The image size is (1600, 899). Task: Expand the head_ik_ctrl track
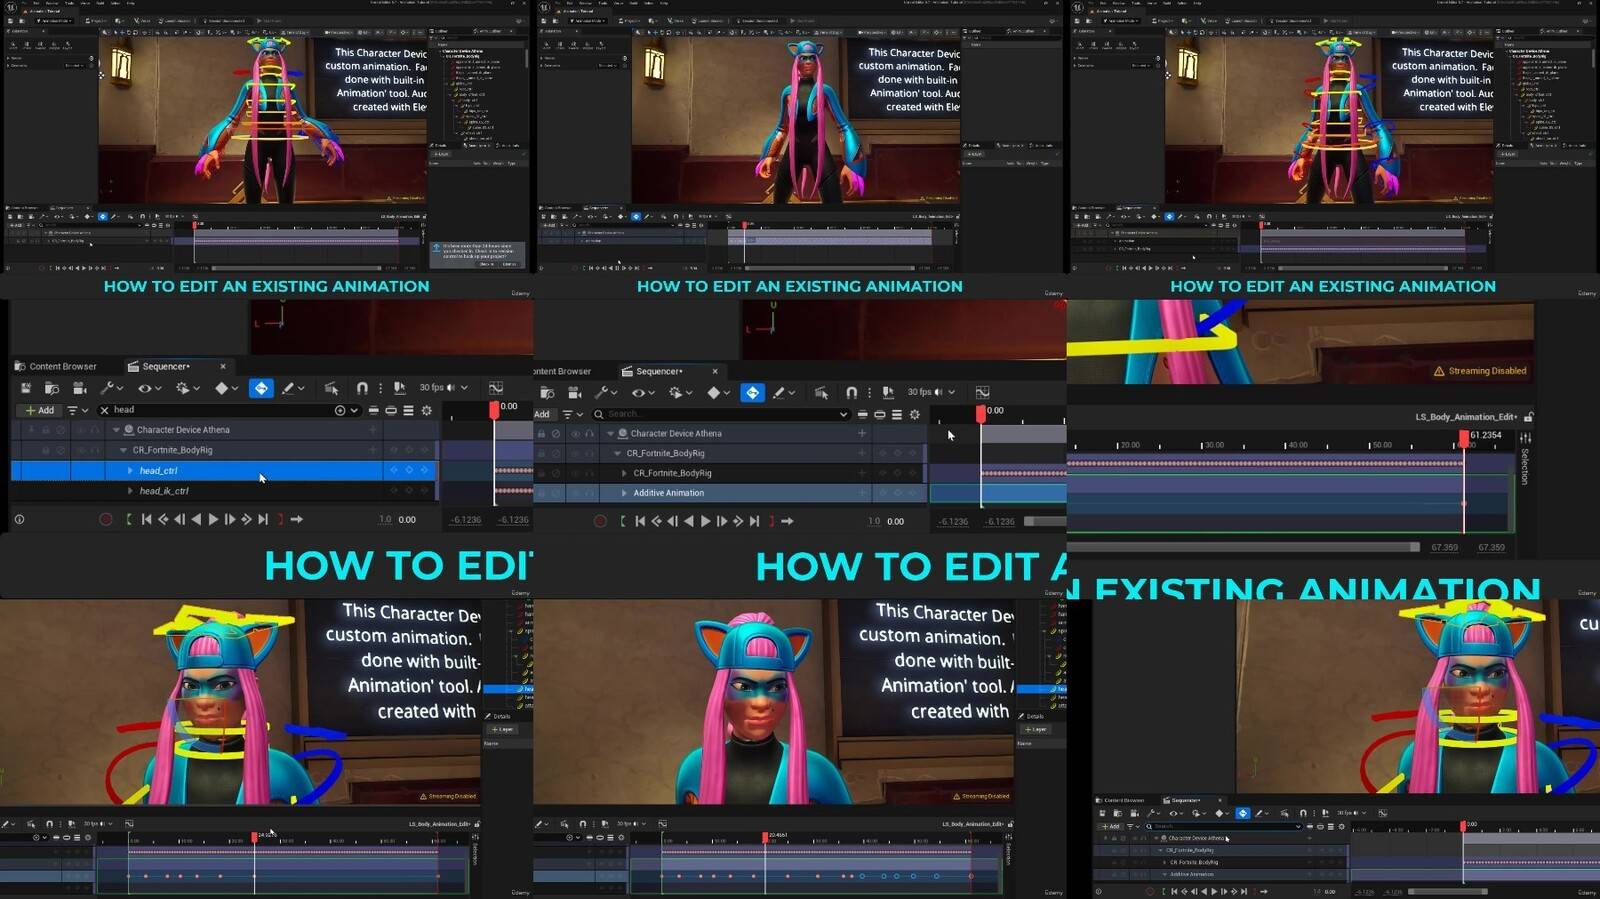coord(130,491)
